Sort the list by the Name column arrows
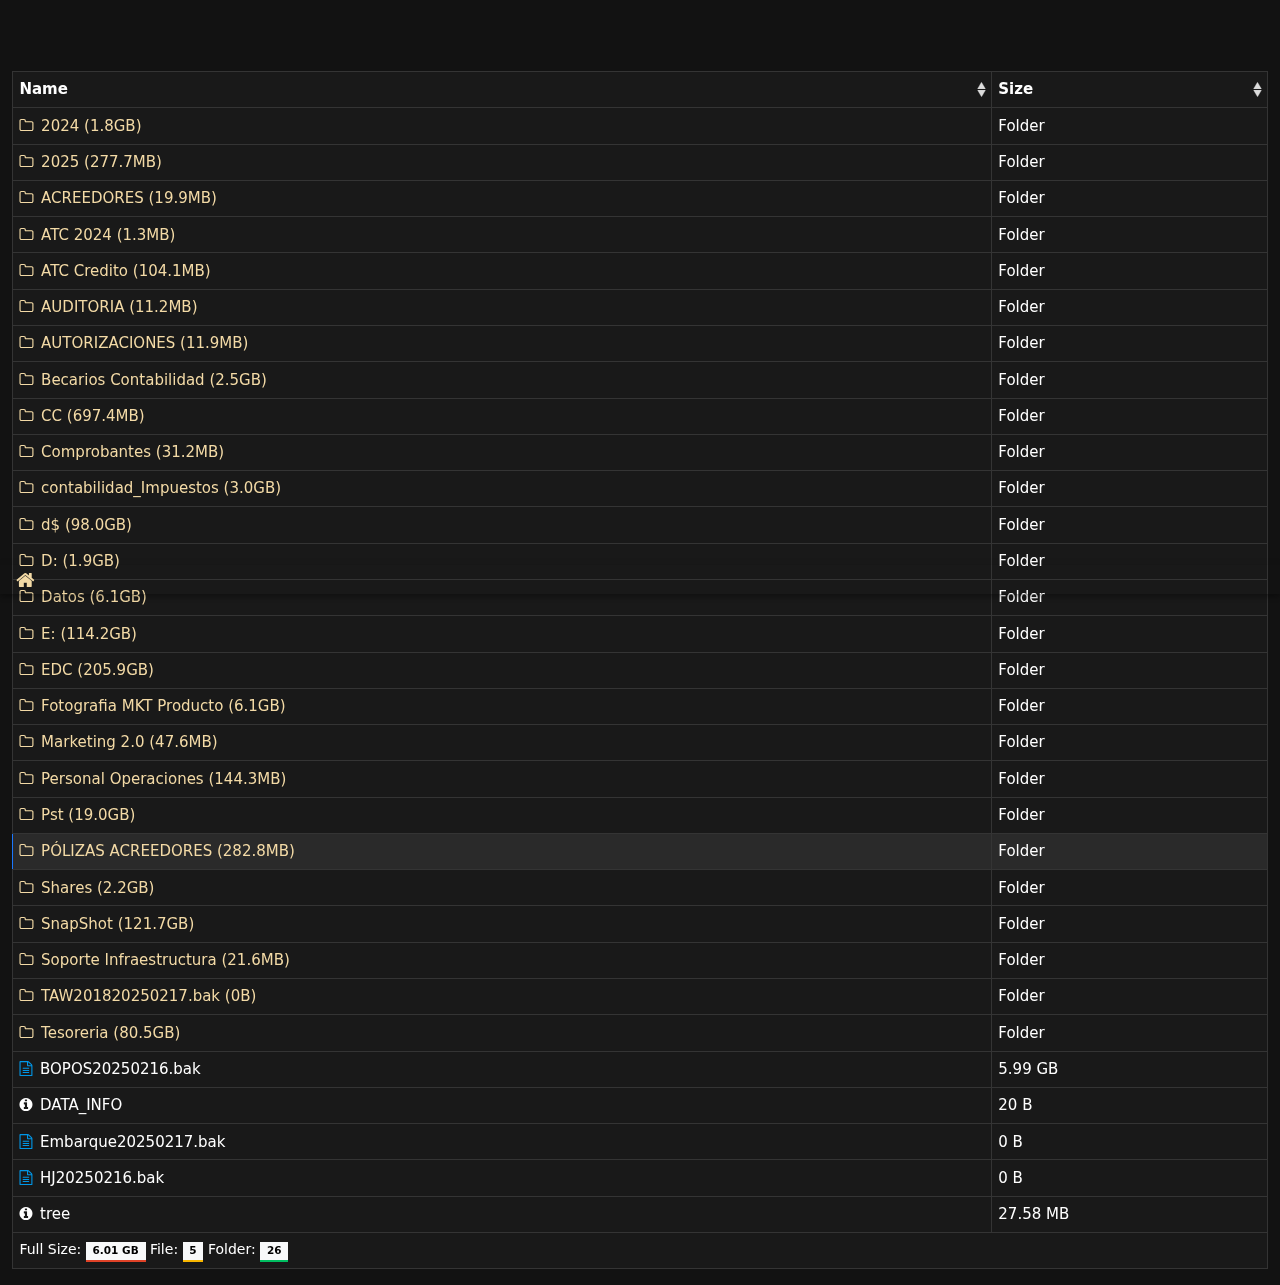 [981, 90]
